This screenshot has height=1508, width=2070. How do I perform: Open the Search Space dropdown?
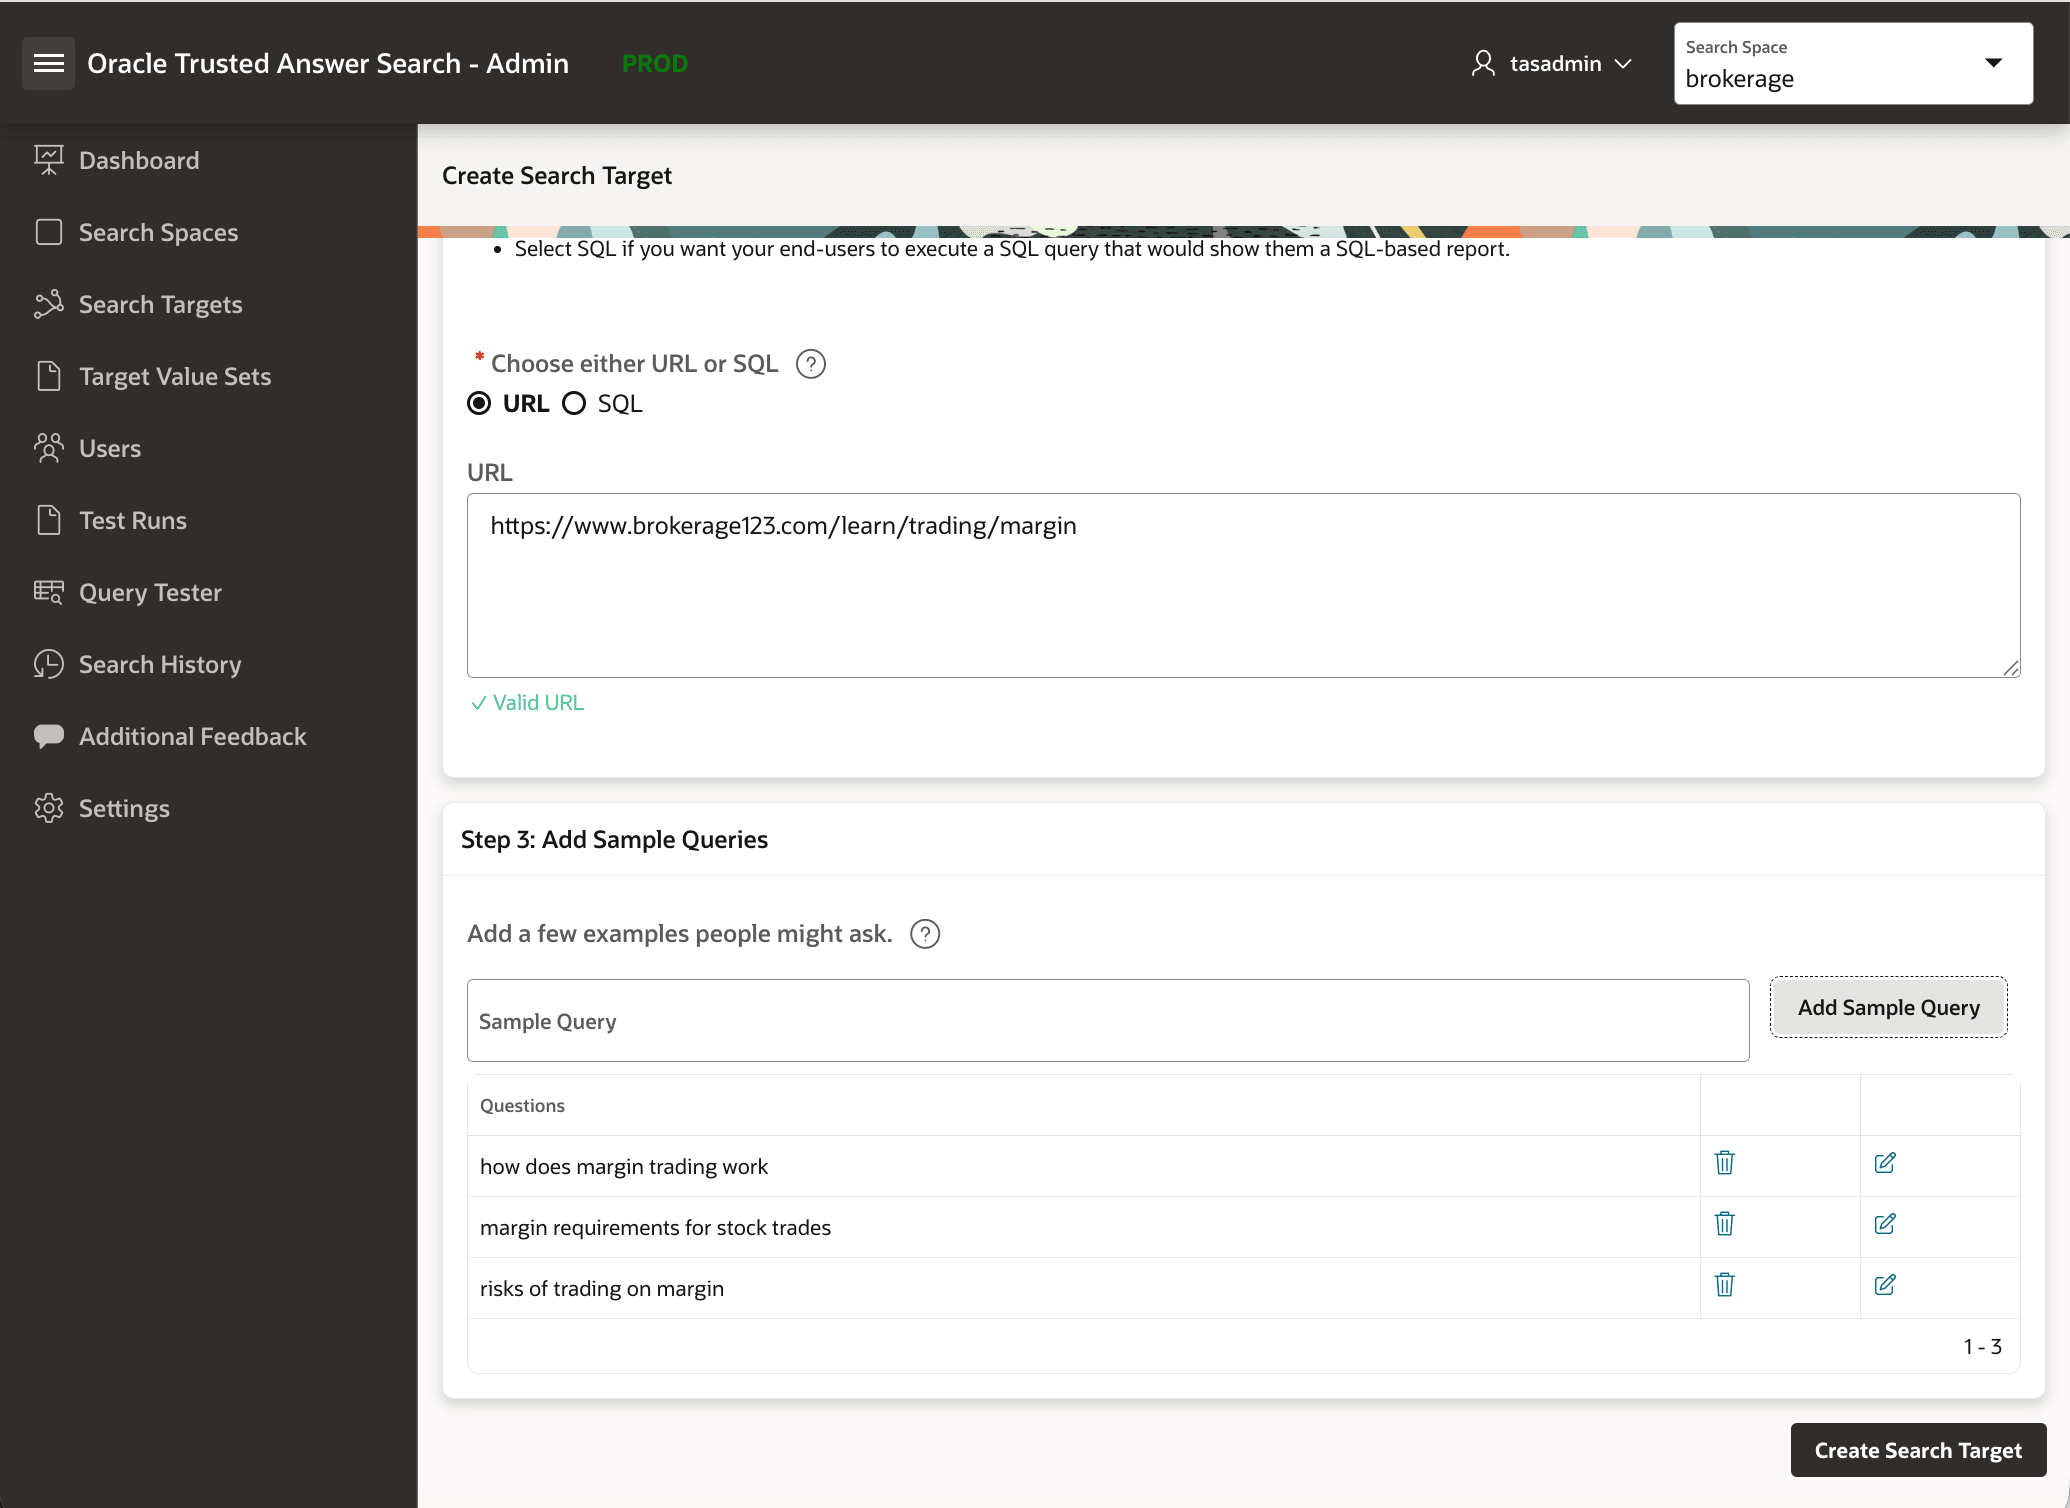point(1994,63)
